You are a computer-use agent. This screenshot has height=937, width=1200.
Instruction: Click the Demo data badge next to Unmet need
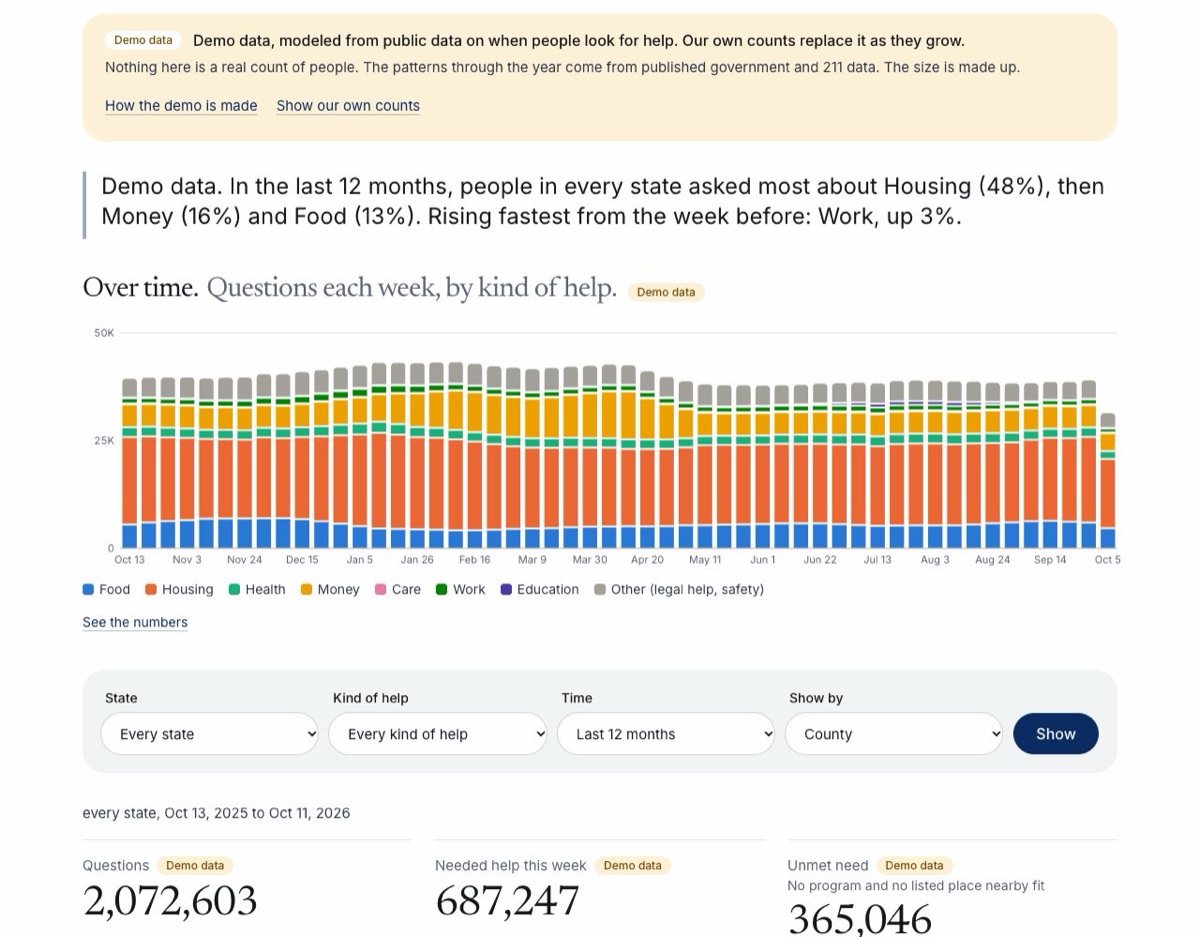click(915, 866)
